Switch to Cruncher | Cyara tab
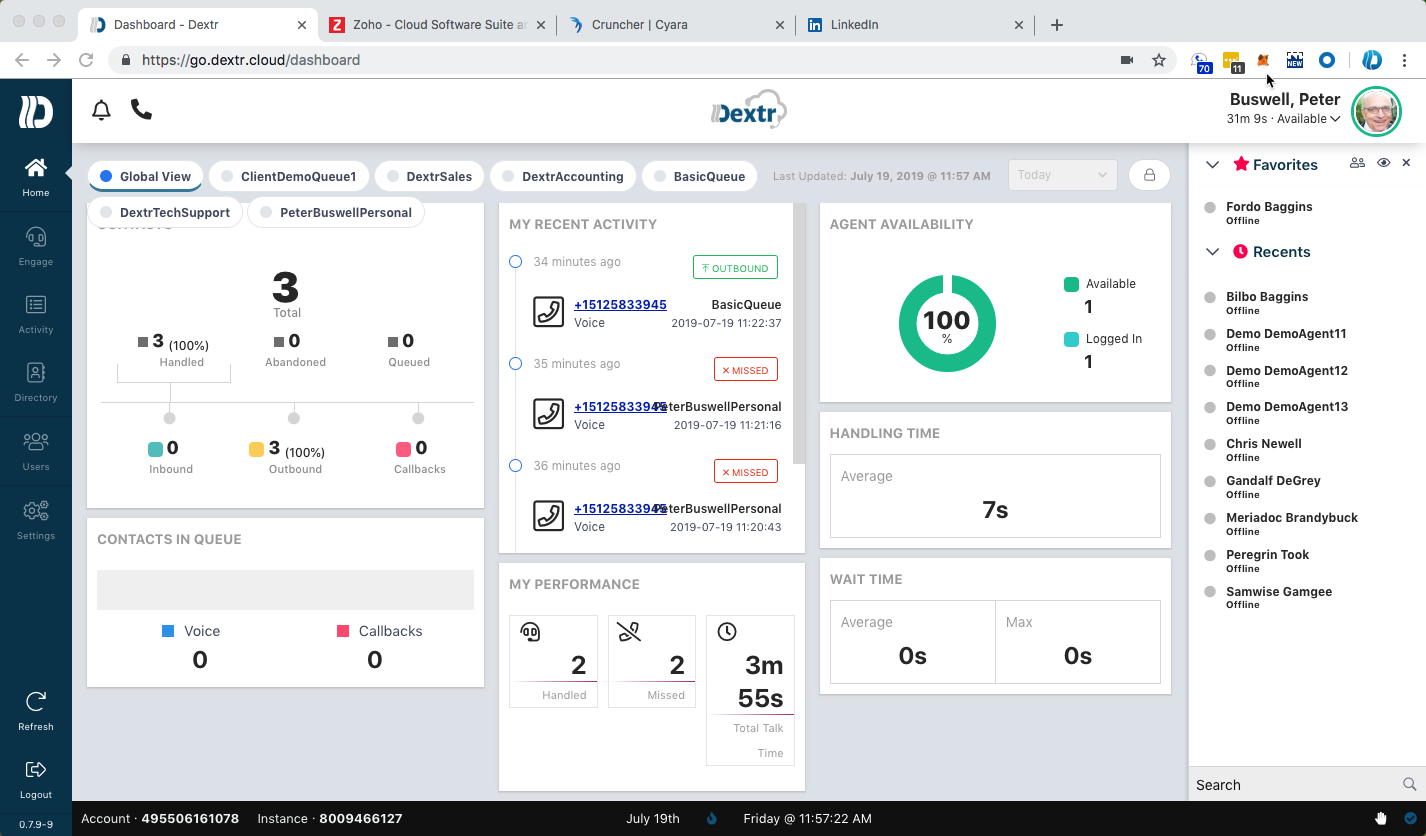1426x836 pixels. click(x=677, y=25)
